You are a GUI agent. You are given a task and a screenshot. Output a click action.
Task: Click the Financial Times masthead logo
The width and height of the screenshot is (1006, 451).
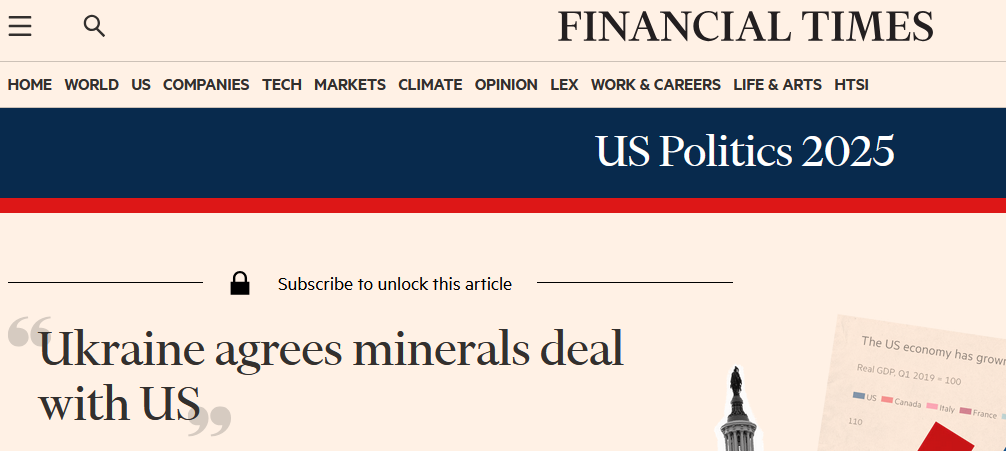point(745,27)
